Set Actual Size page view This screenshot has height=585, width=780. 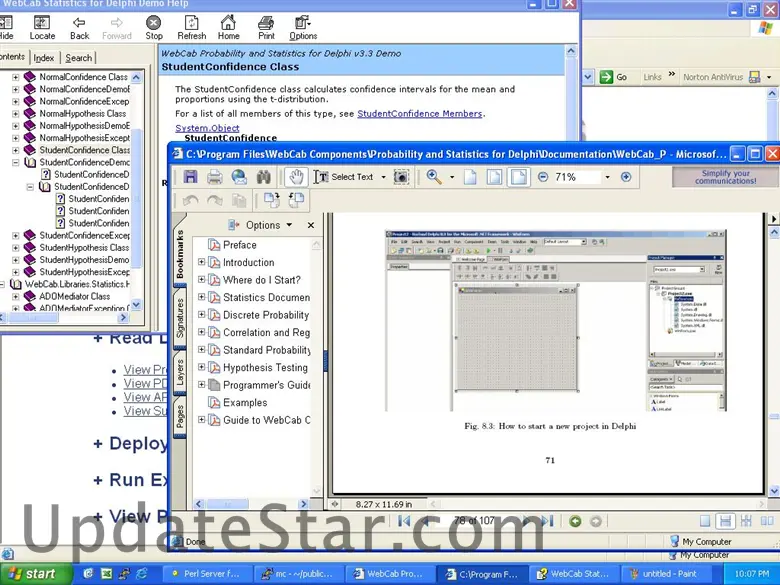click(x=470, y=177)
